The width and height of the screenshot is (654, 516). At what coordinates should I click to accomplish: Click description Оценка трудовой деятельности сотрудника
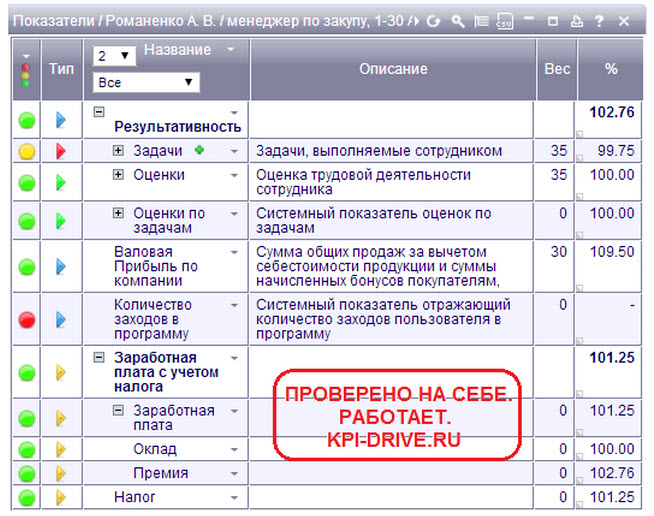pos(363,182)
